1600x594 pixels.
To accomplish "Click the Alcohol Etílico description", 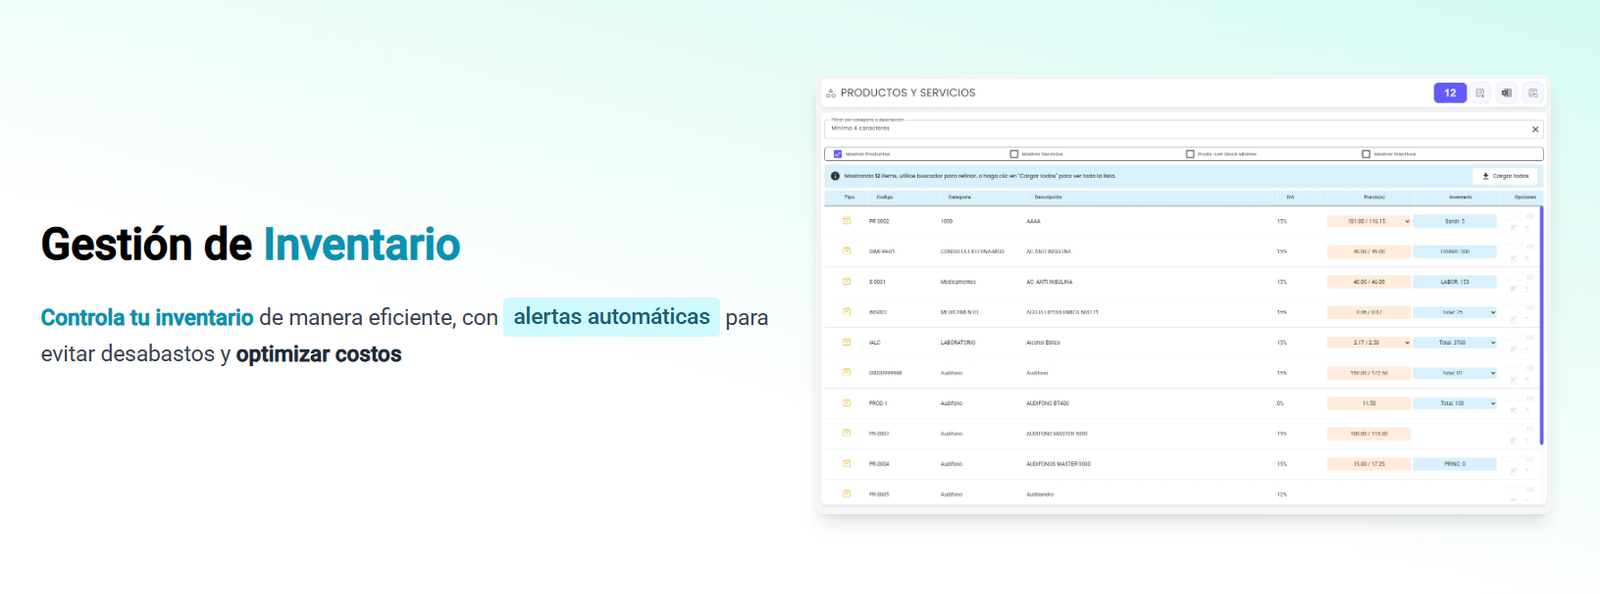I will point(1043,343).
